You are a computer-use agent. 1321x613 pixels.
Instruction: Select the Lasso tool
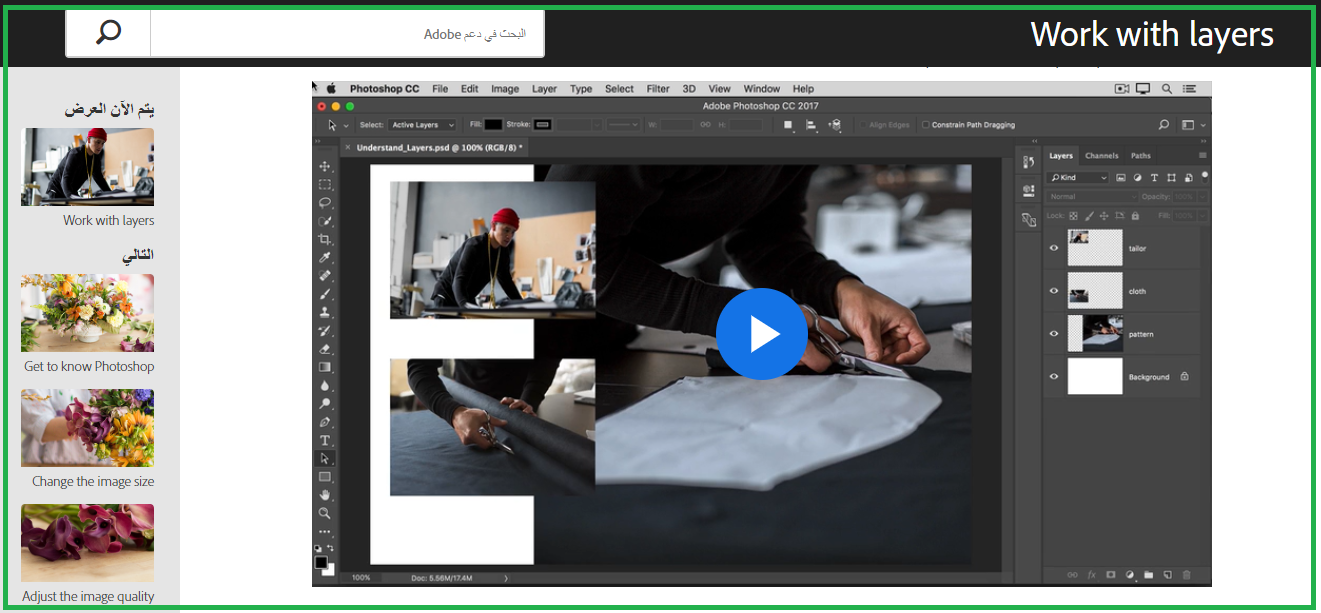click(x=324, y=203)
